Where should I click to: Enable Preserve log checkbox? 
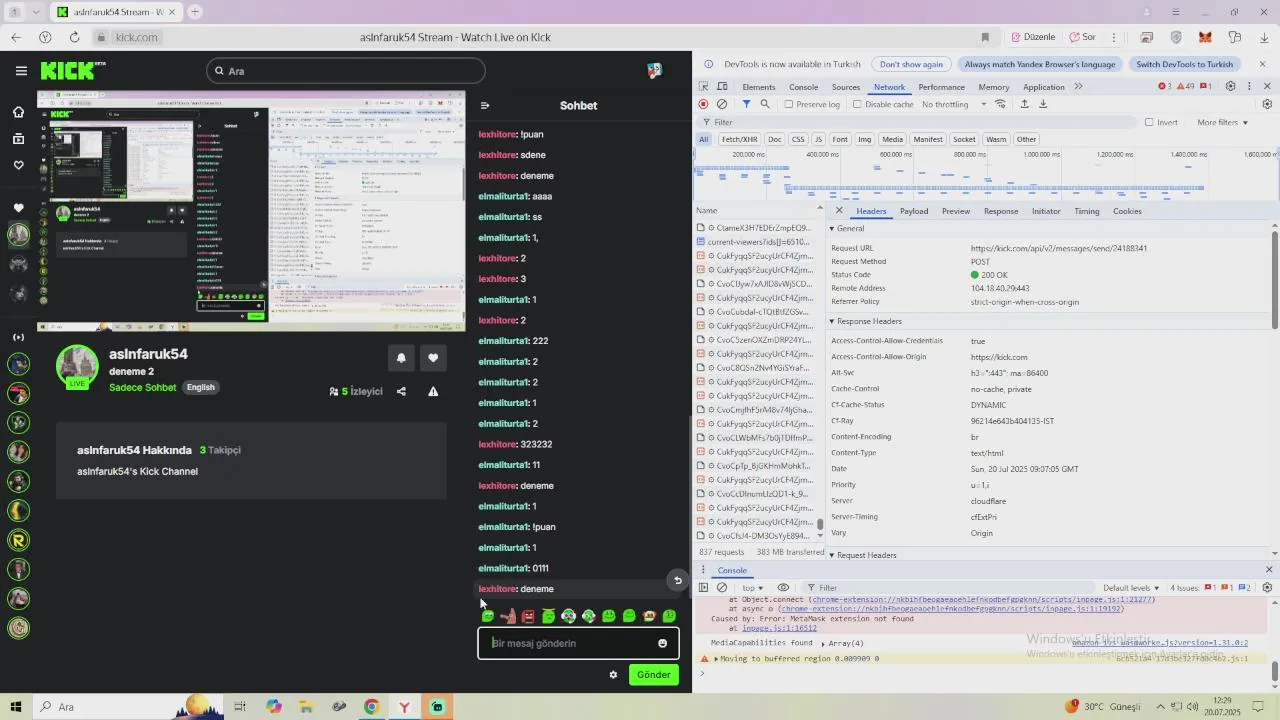[x=788, y=104]
